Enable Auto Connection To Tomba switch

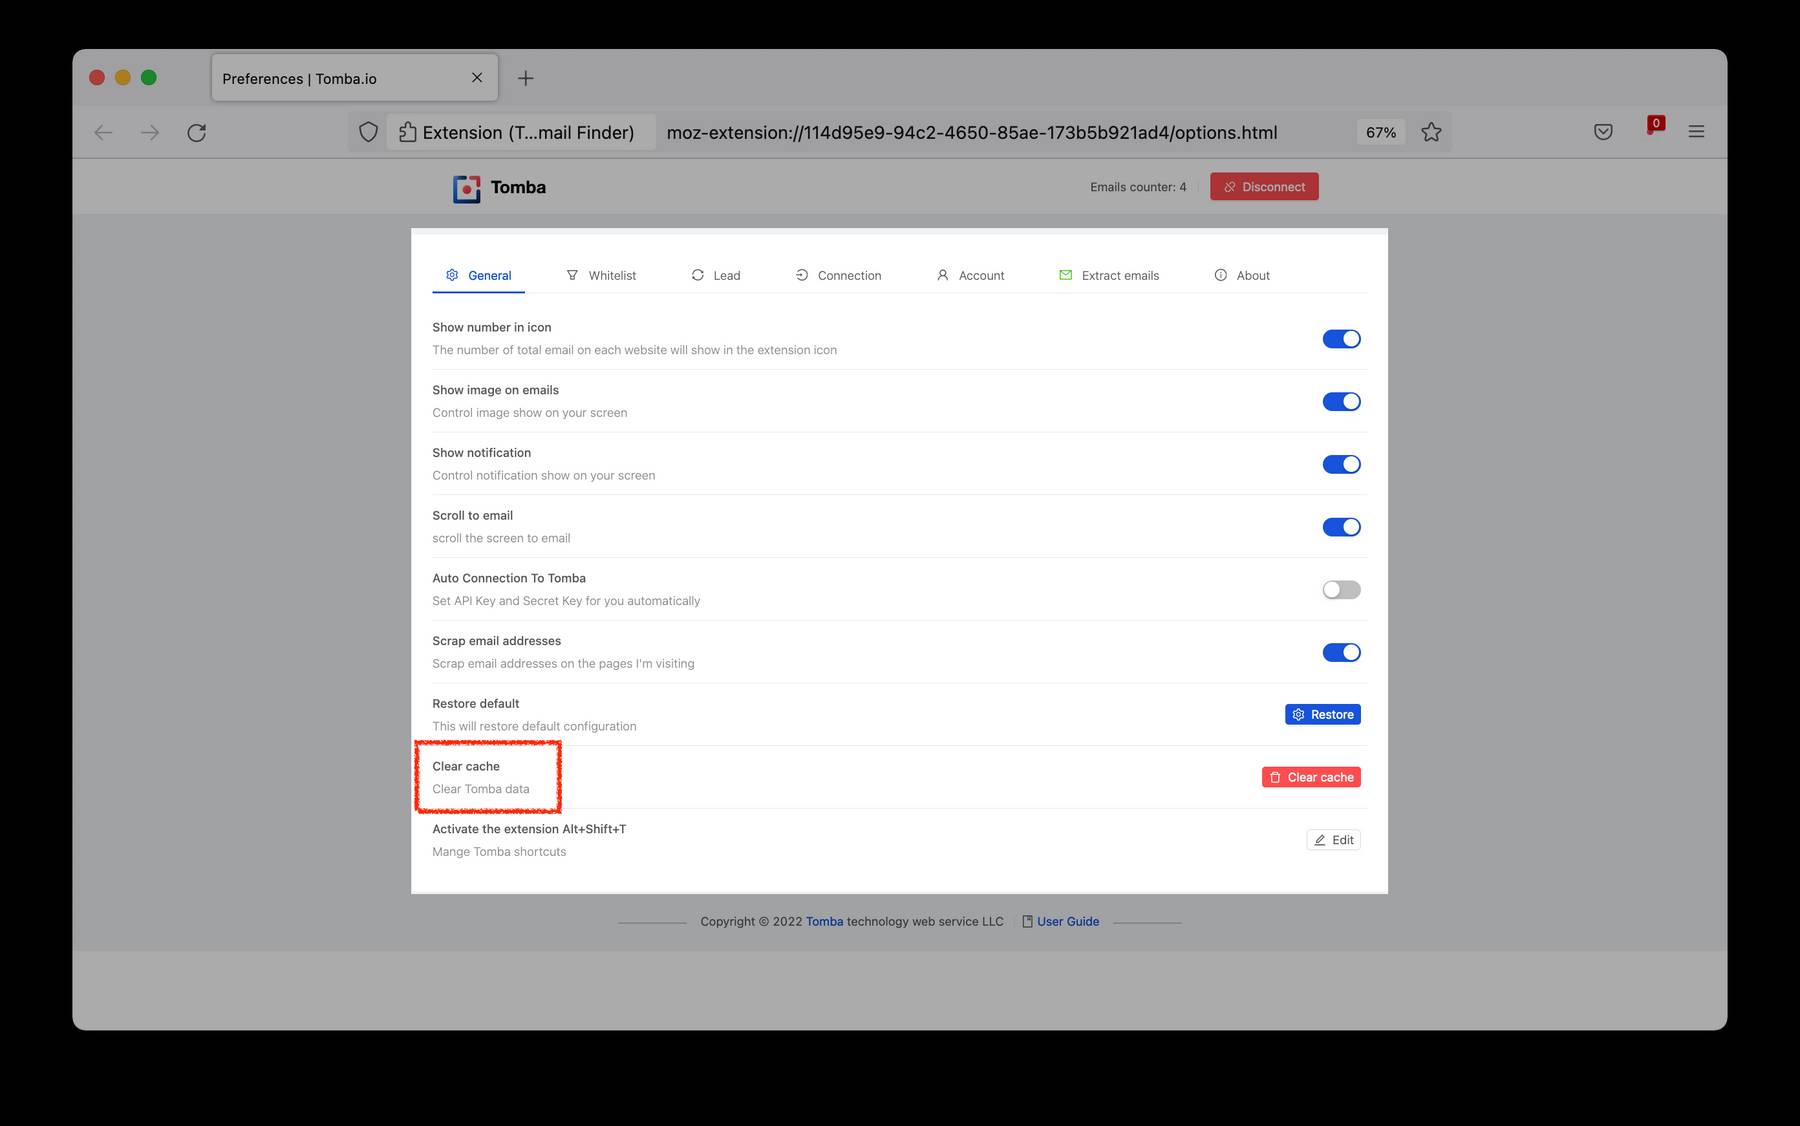point(1341,590)
